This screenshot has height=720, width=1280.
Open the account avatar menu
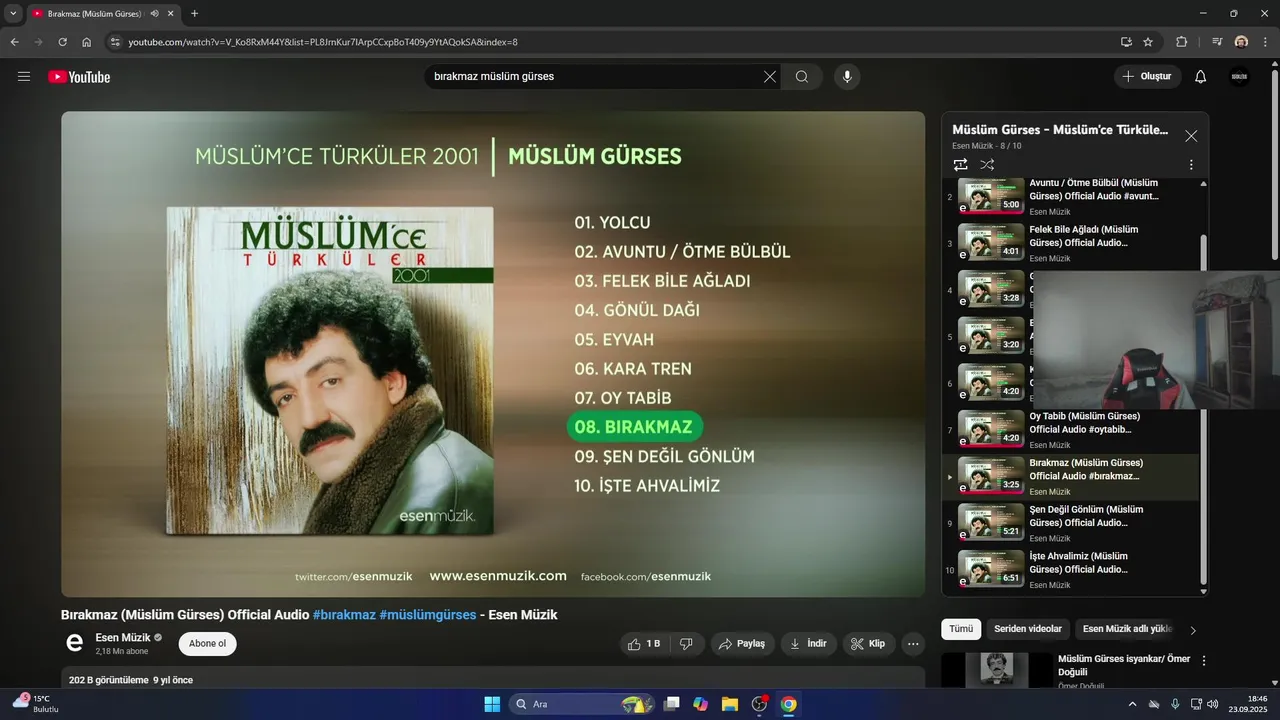[x=1240, y=77]
